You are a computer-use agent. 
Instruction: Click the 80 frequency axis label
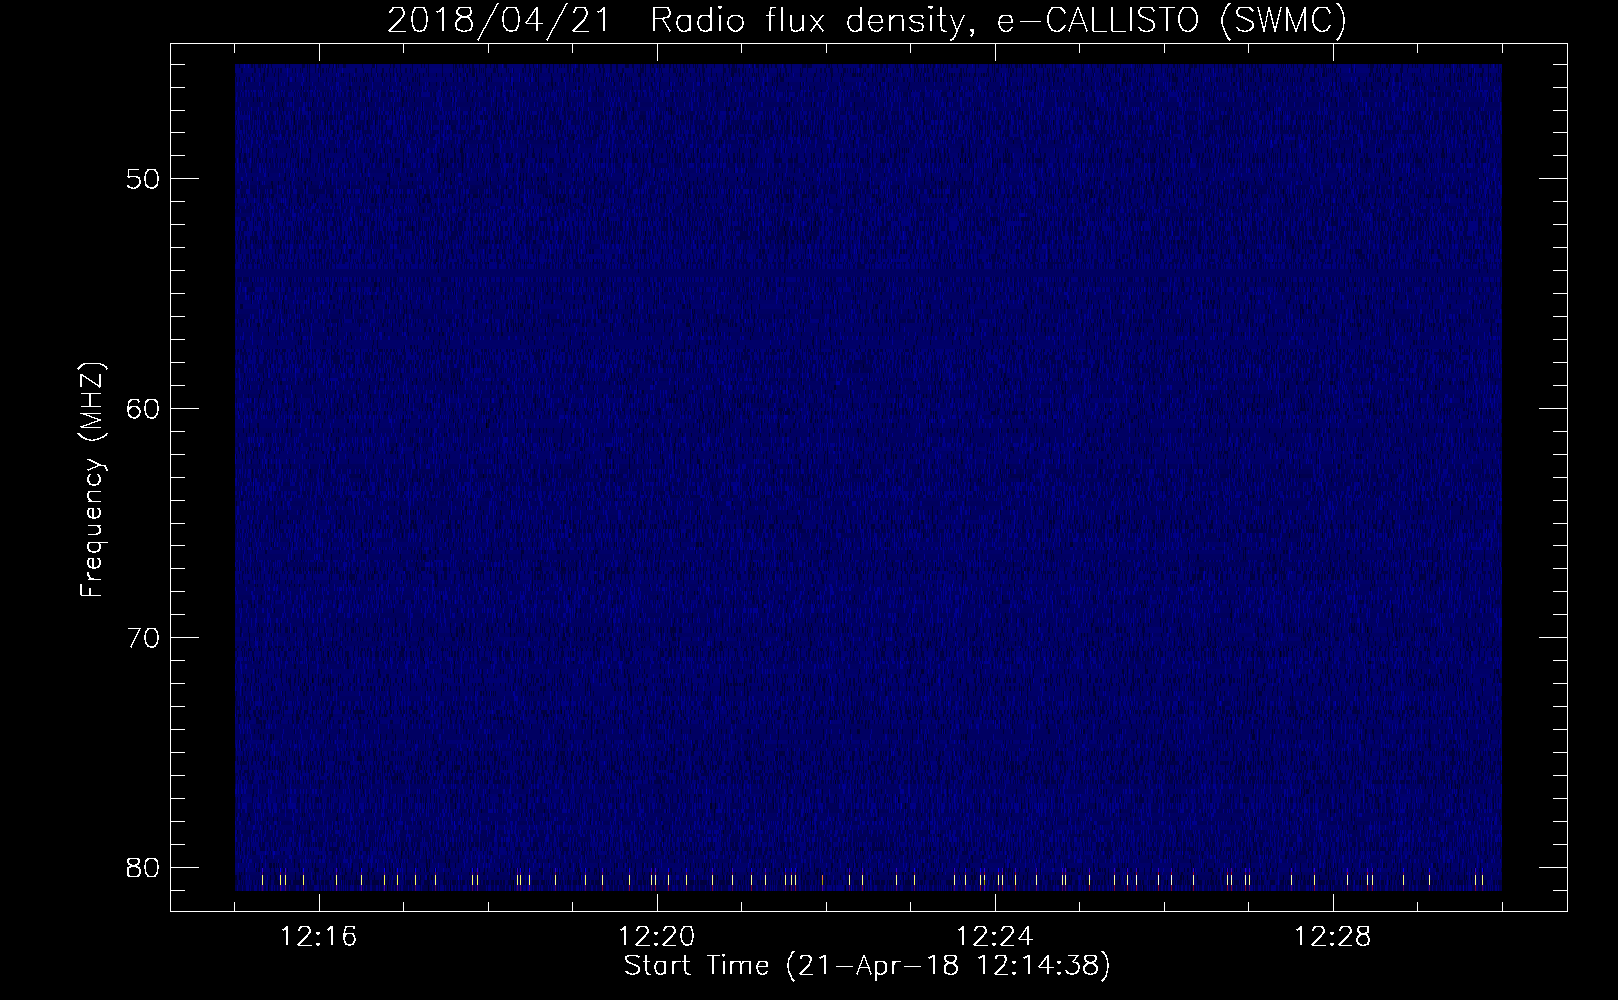tap(141, 866)
